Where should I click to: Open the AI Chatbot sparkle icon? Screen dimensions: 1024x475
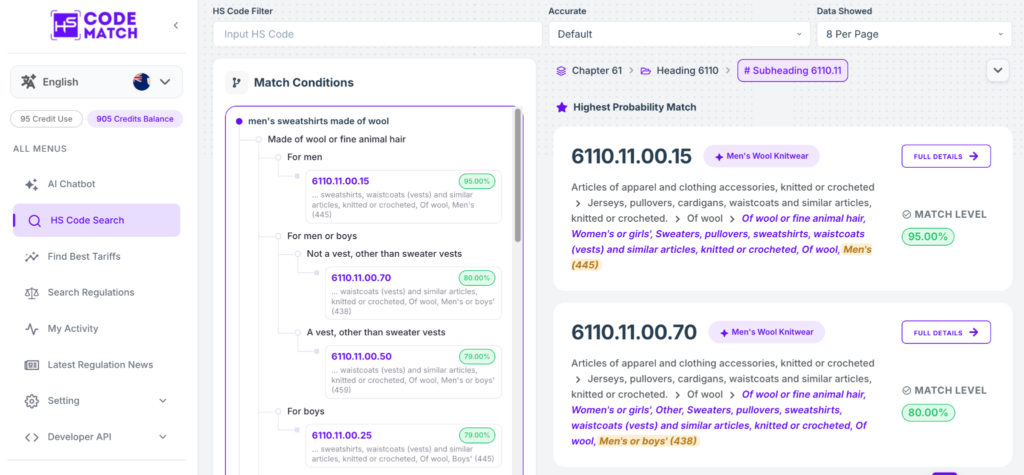pyautogui.click(x=31, y=184)
